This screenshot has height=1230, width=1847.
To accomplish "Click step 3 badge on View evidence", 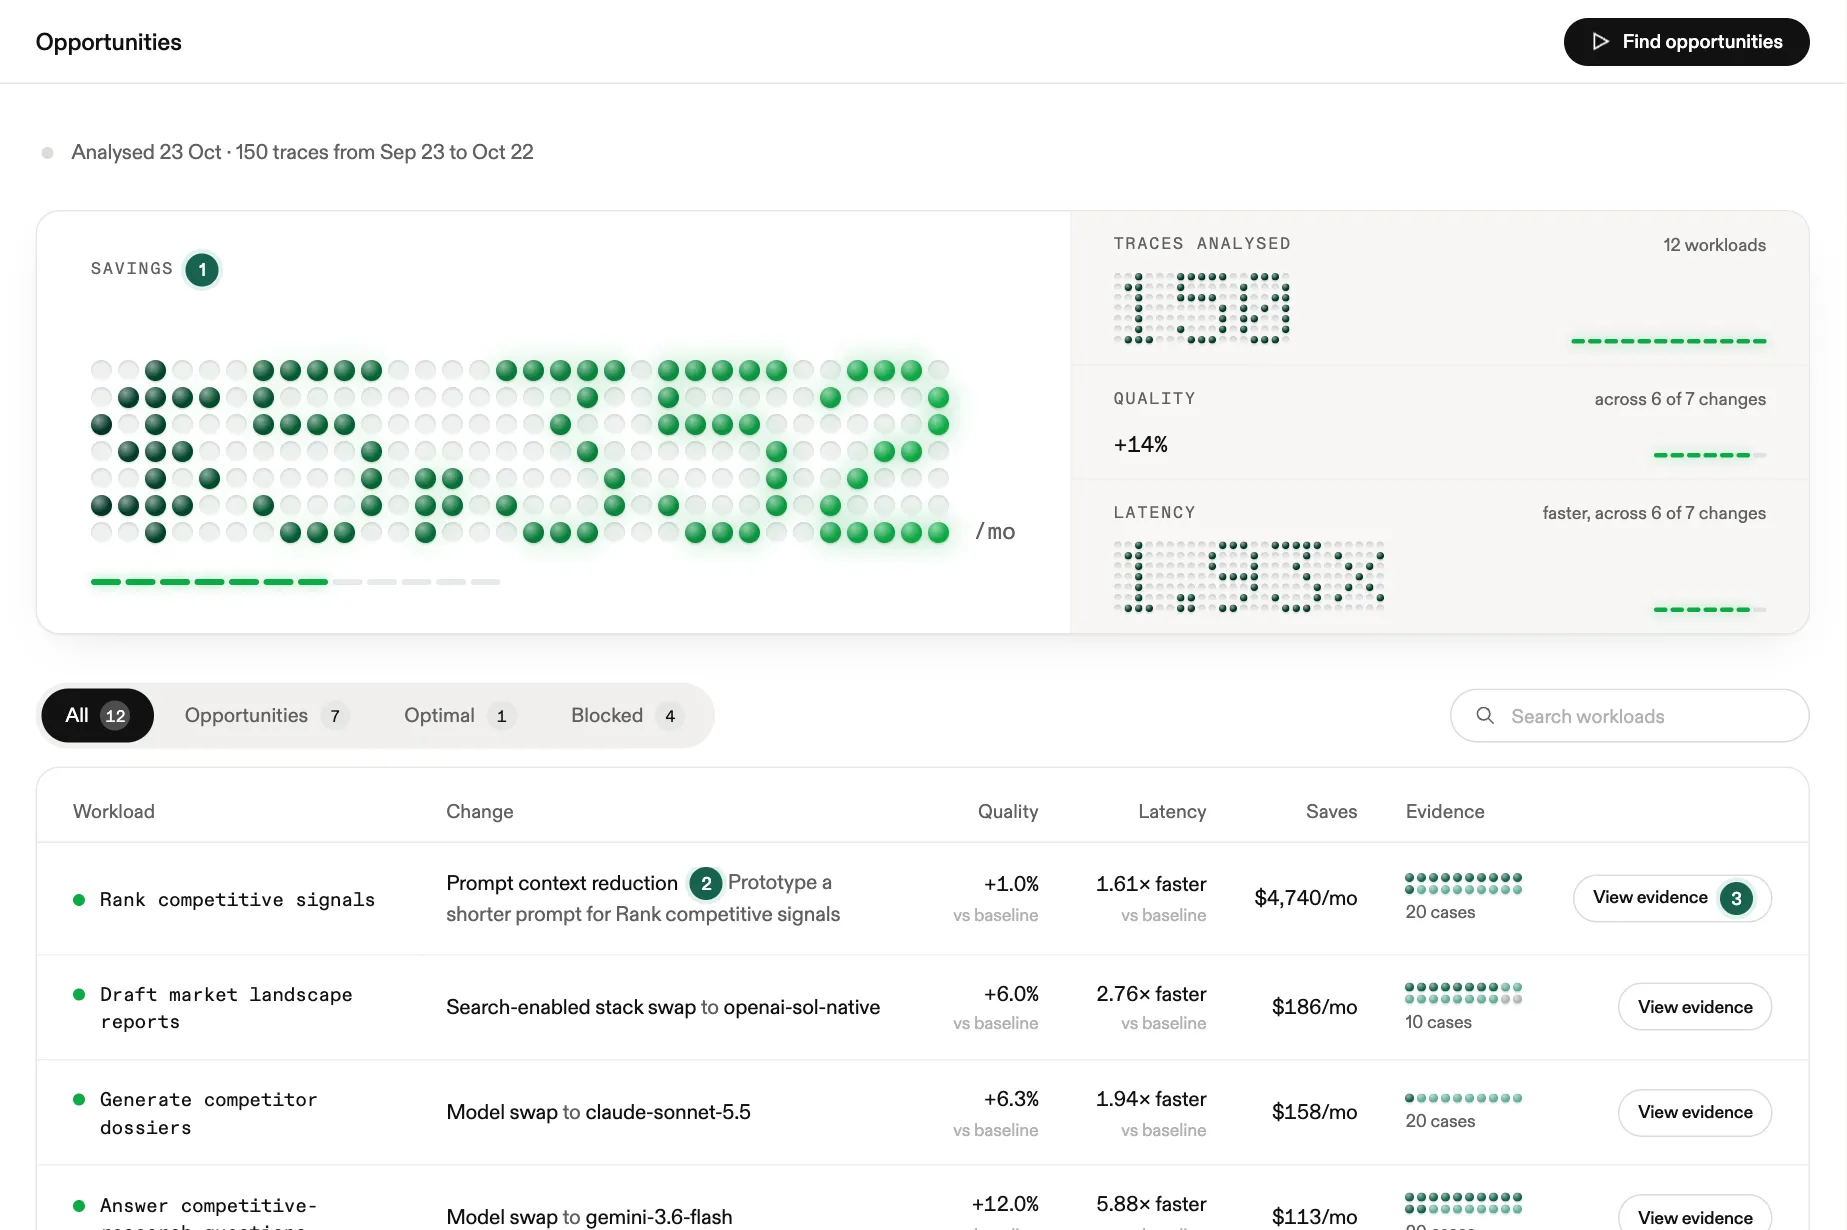I will tap(1736, 898).
